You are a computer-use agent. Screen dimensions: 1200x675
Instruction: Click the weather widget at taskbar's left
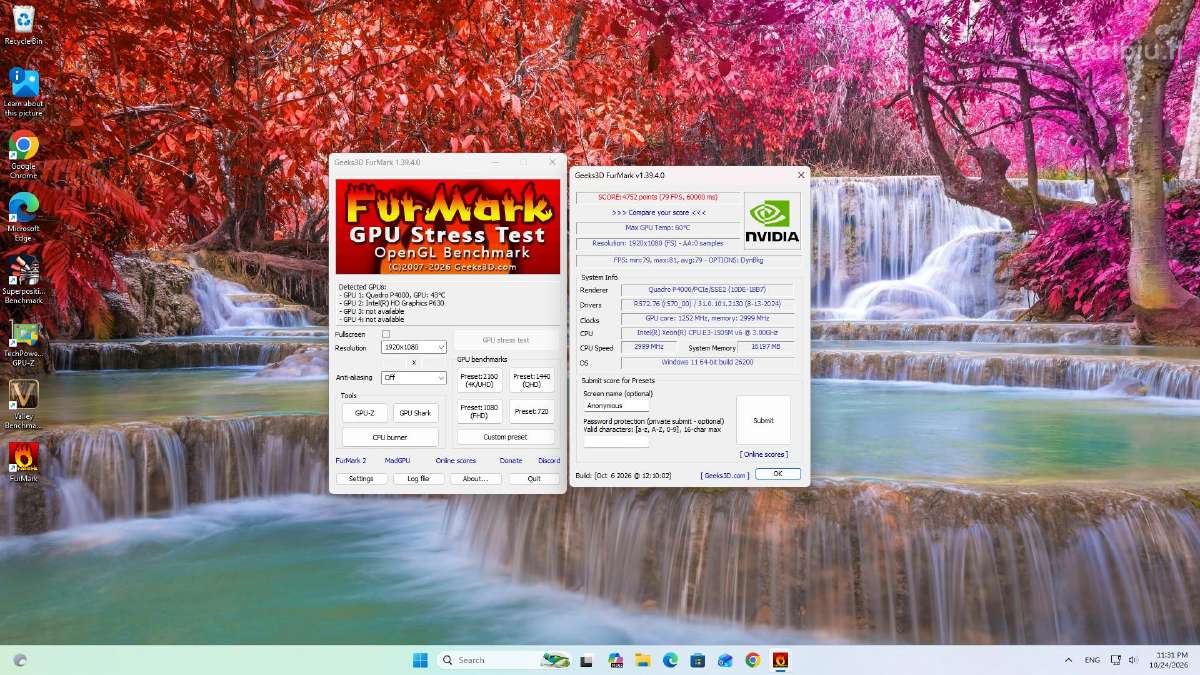pos(20,660)
